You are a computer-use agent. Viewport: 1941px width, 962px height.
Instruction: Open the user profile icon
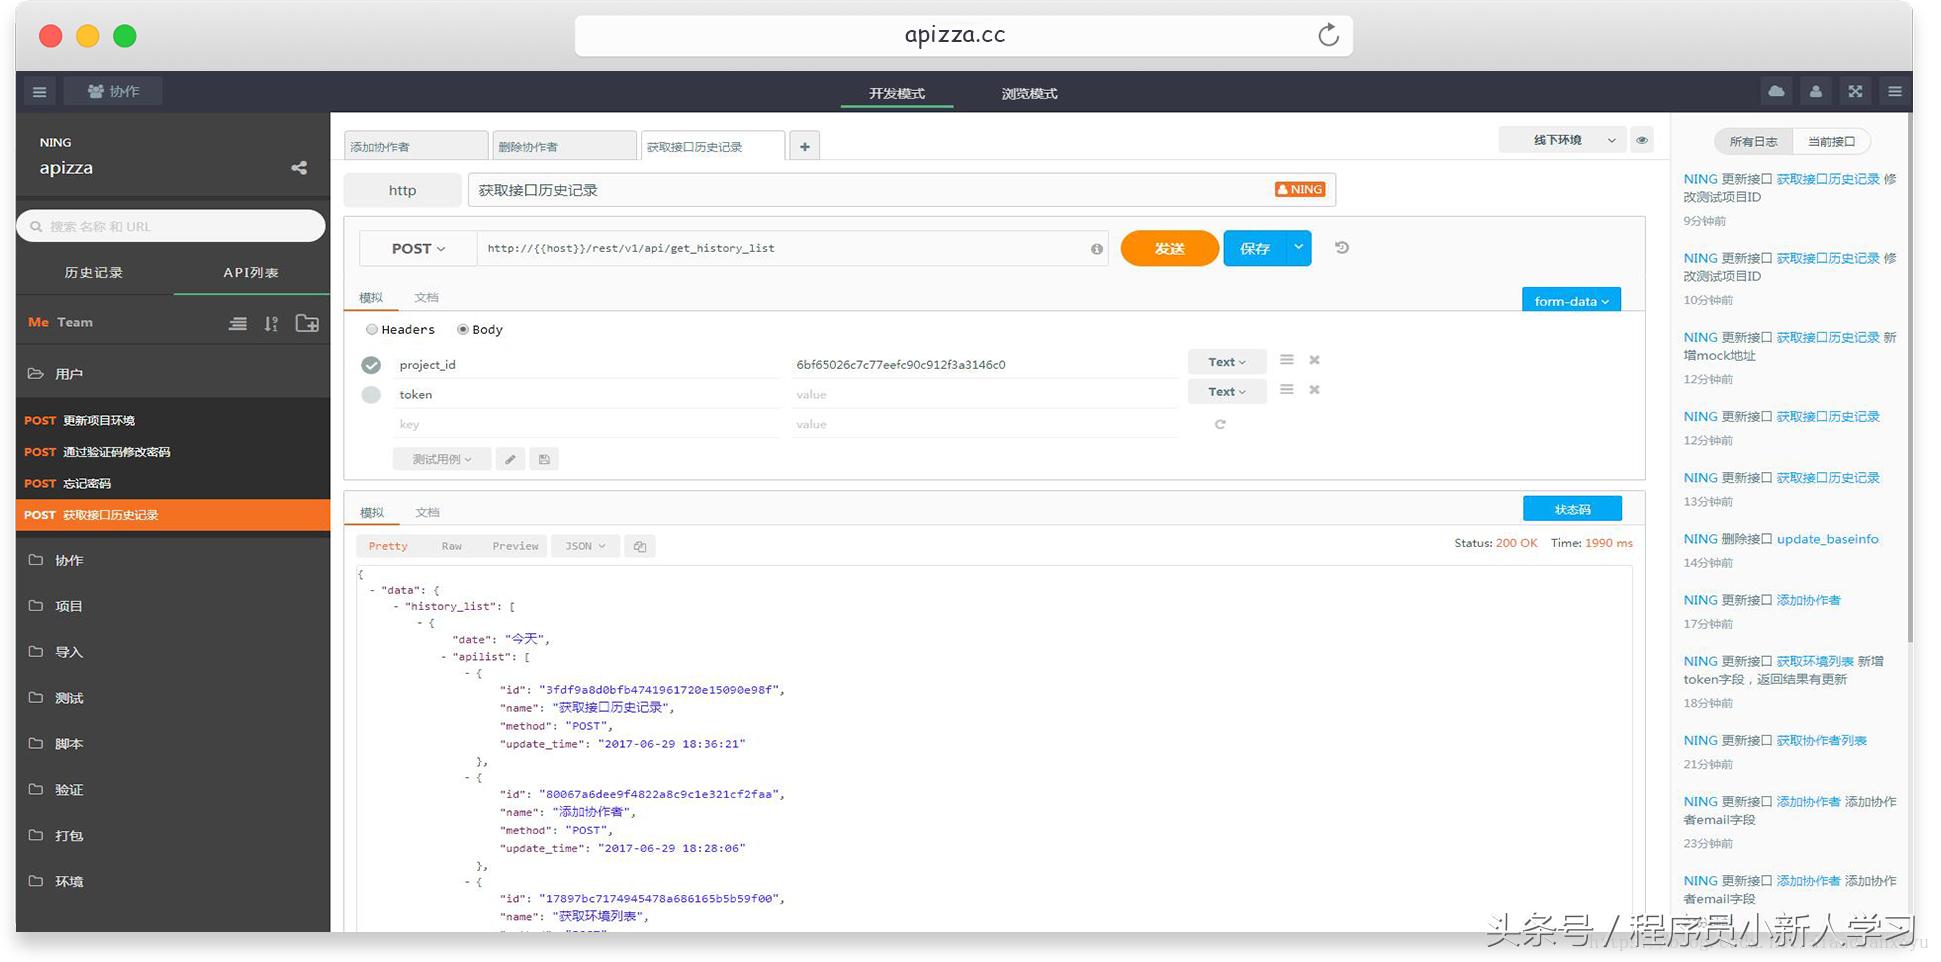click(x=1815, y=91)
